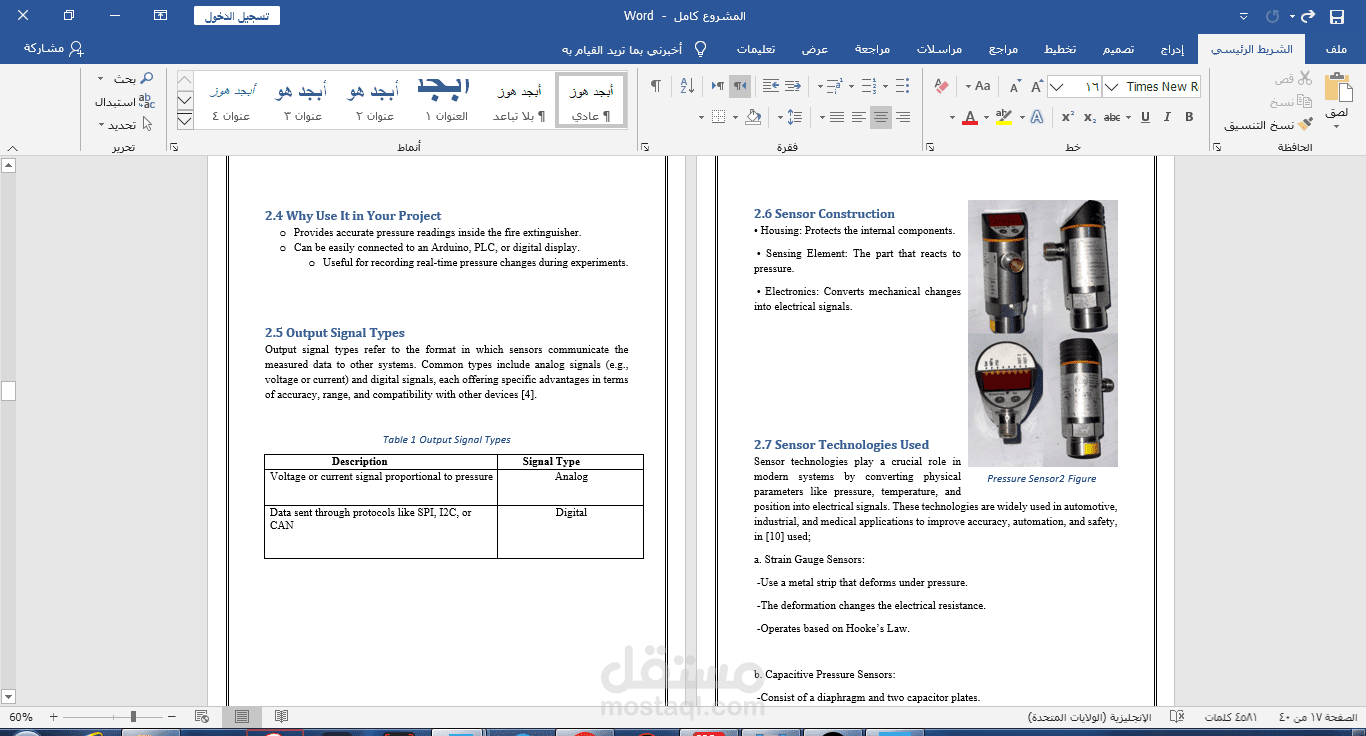Click the Line and Paragraph Spacing icon
The height and width of the screenshot is (736, 1366).
click(795, 117)
